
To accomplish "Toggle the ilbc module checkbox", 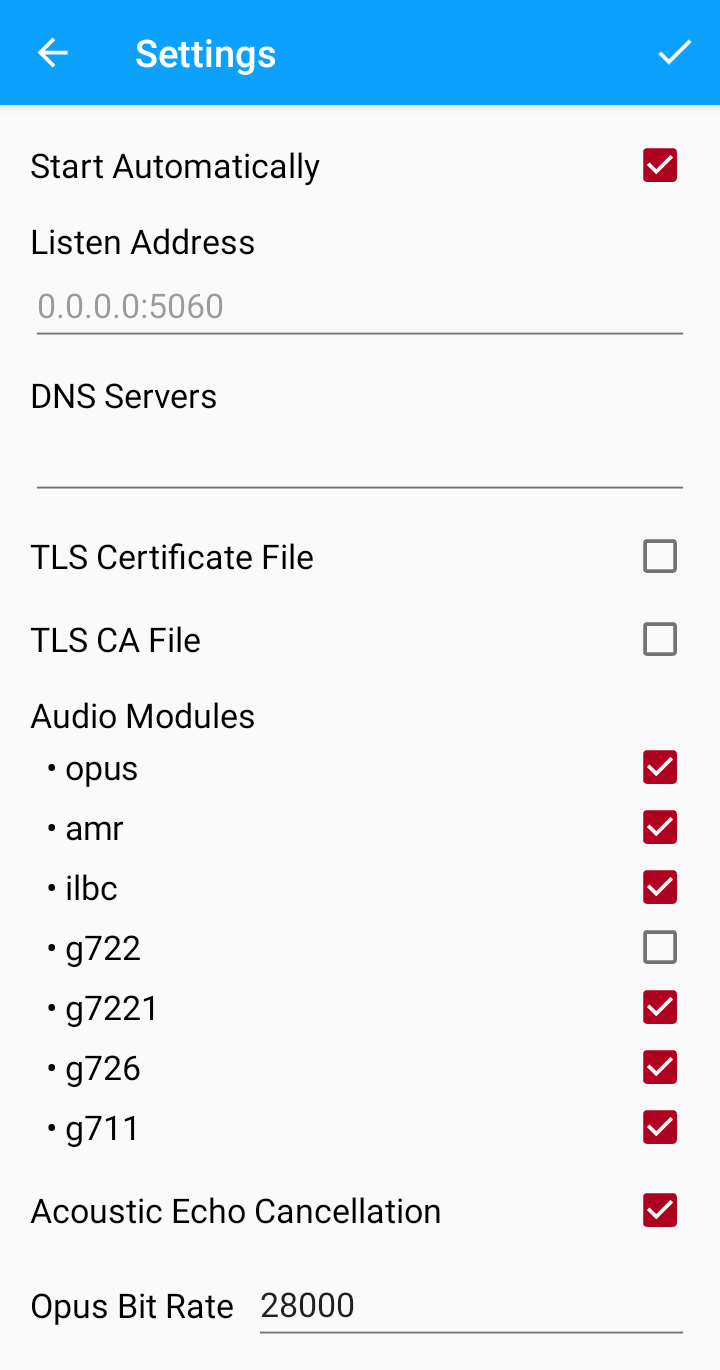I will pos(660,887).
